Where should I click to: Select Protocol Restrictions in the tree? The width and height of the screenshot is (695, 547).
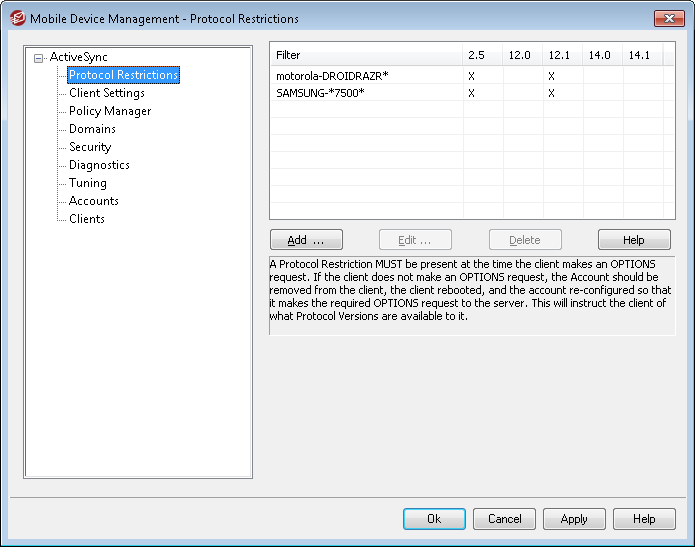click(123, 75)
